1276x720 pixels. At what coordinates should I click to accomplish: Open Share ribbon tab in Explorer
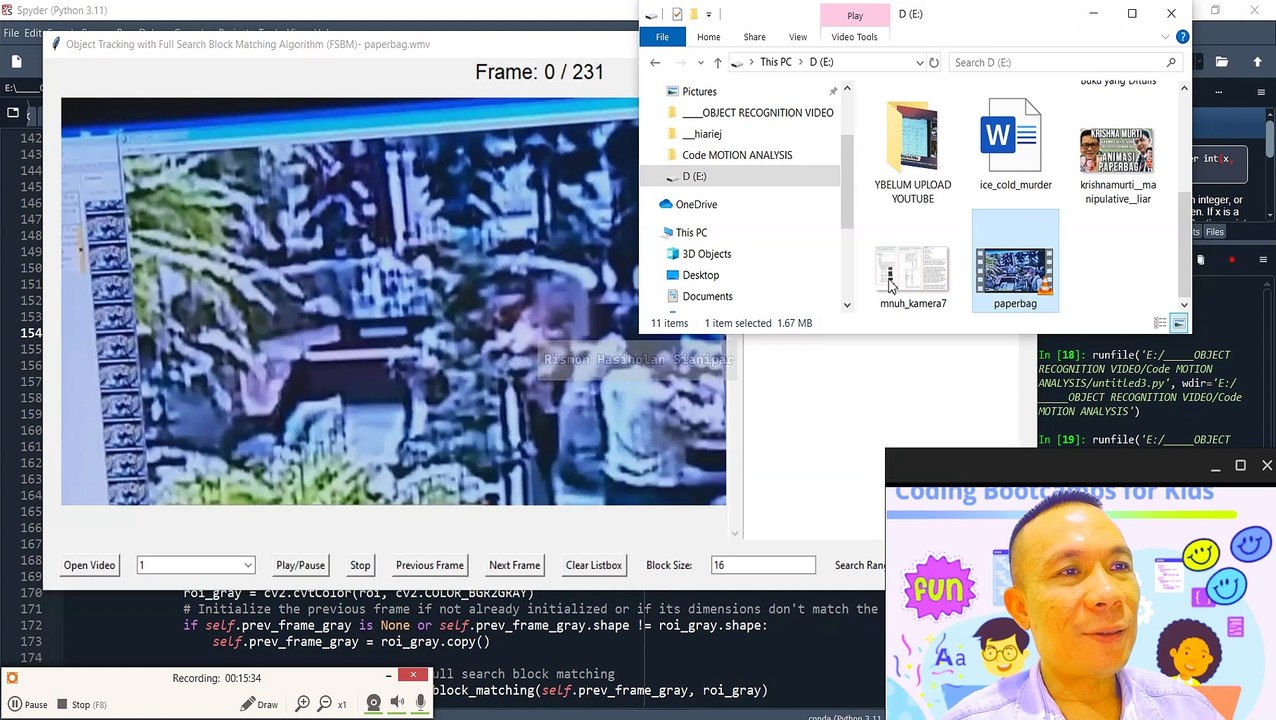(x=754, y=37)
